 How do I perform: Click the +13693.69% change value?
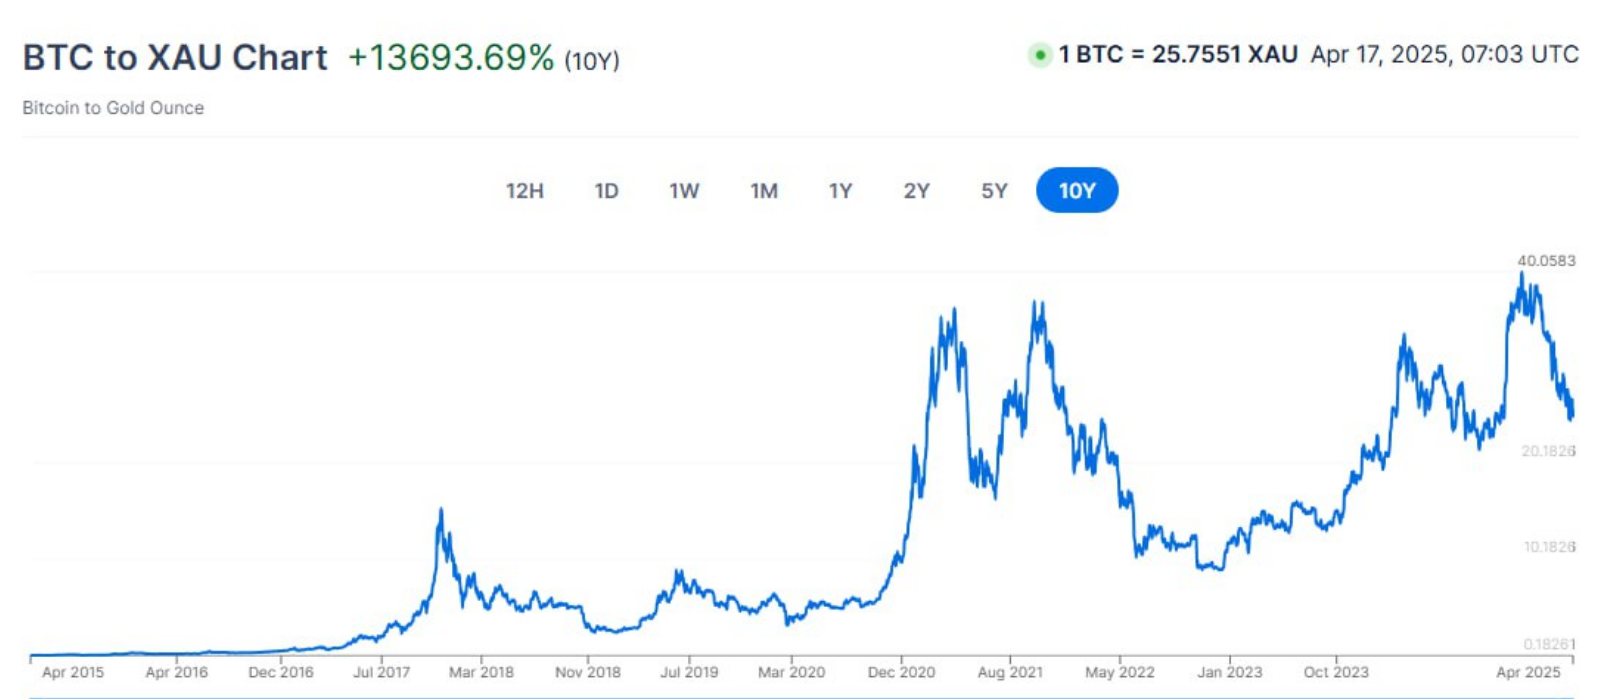[450, 58]
